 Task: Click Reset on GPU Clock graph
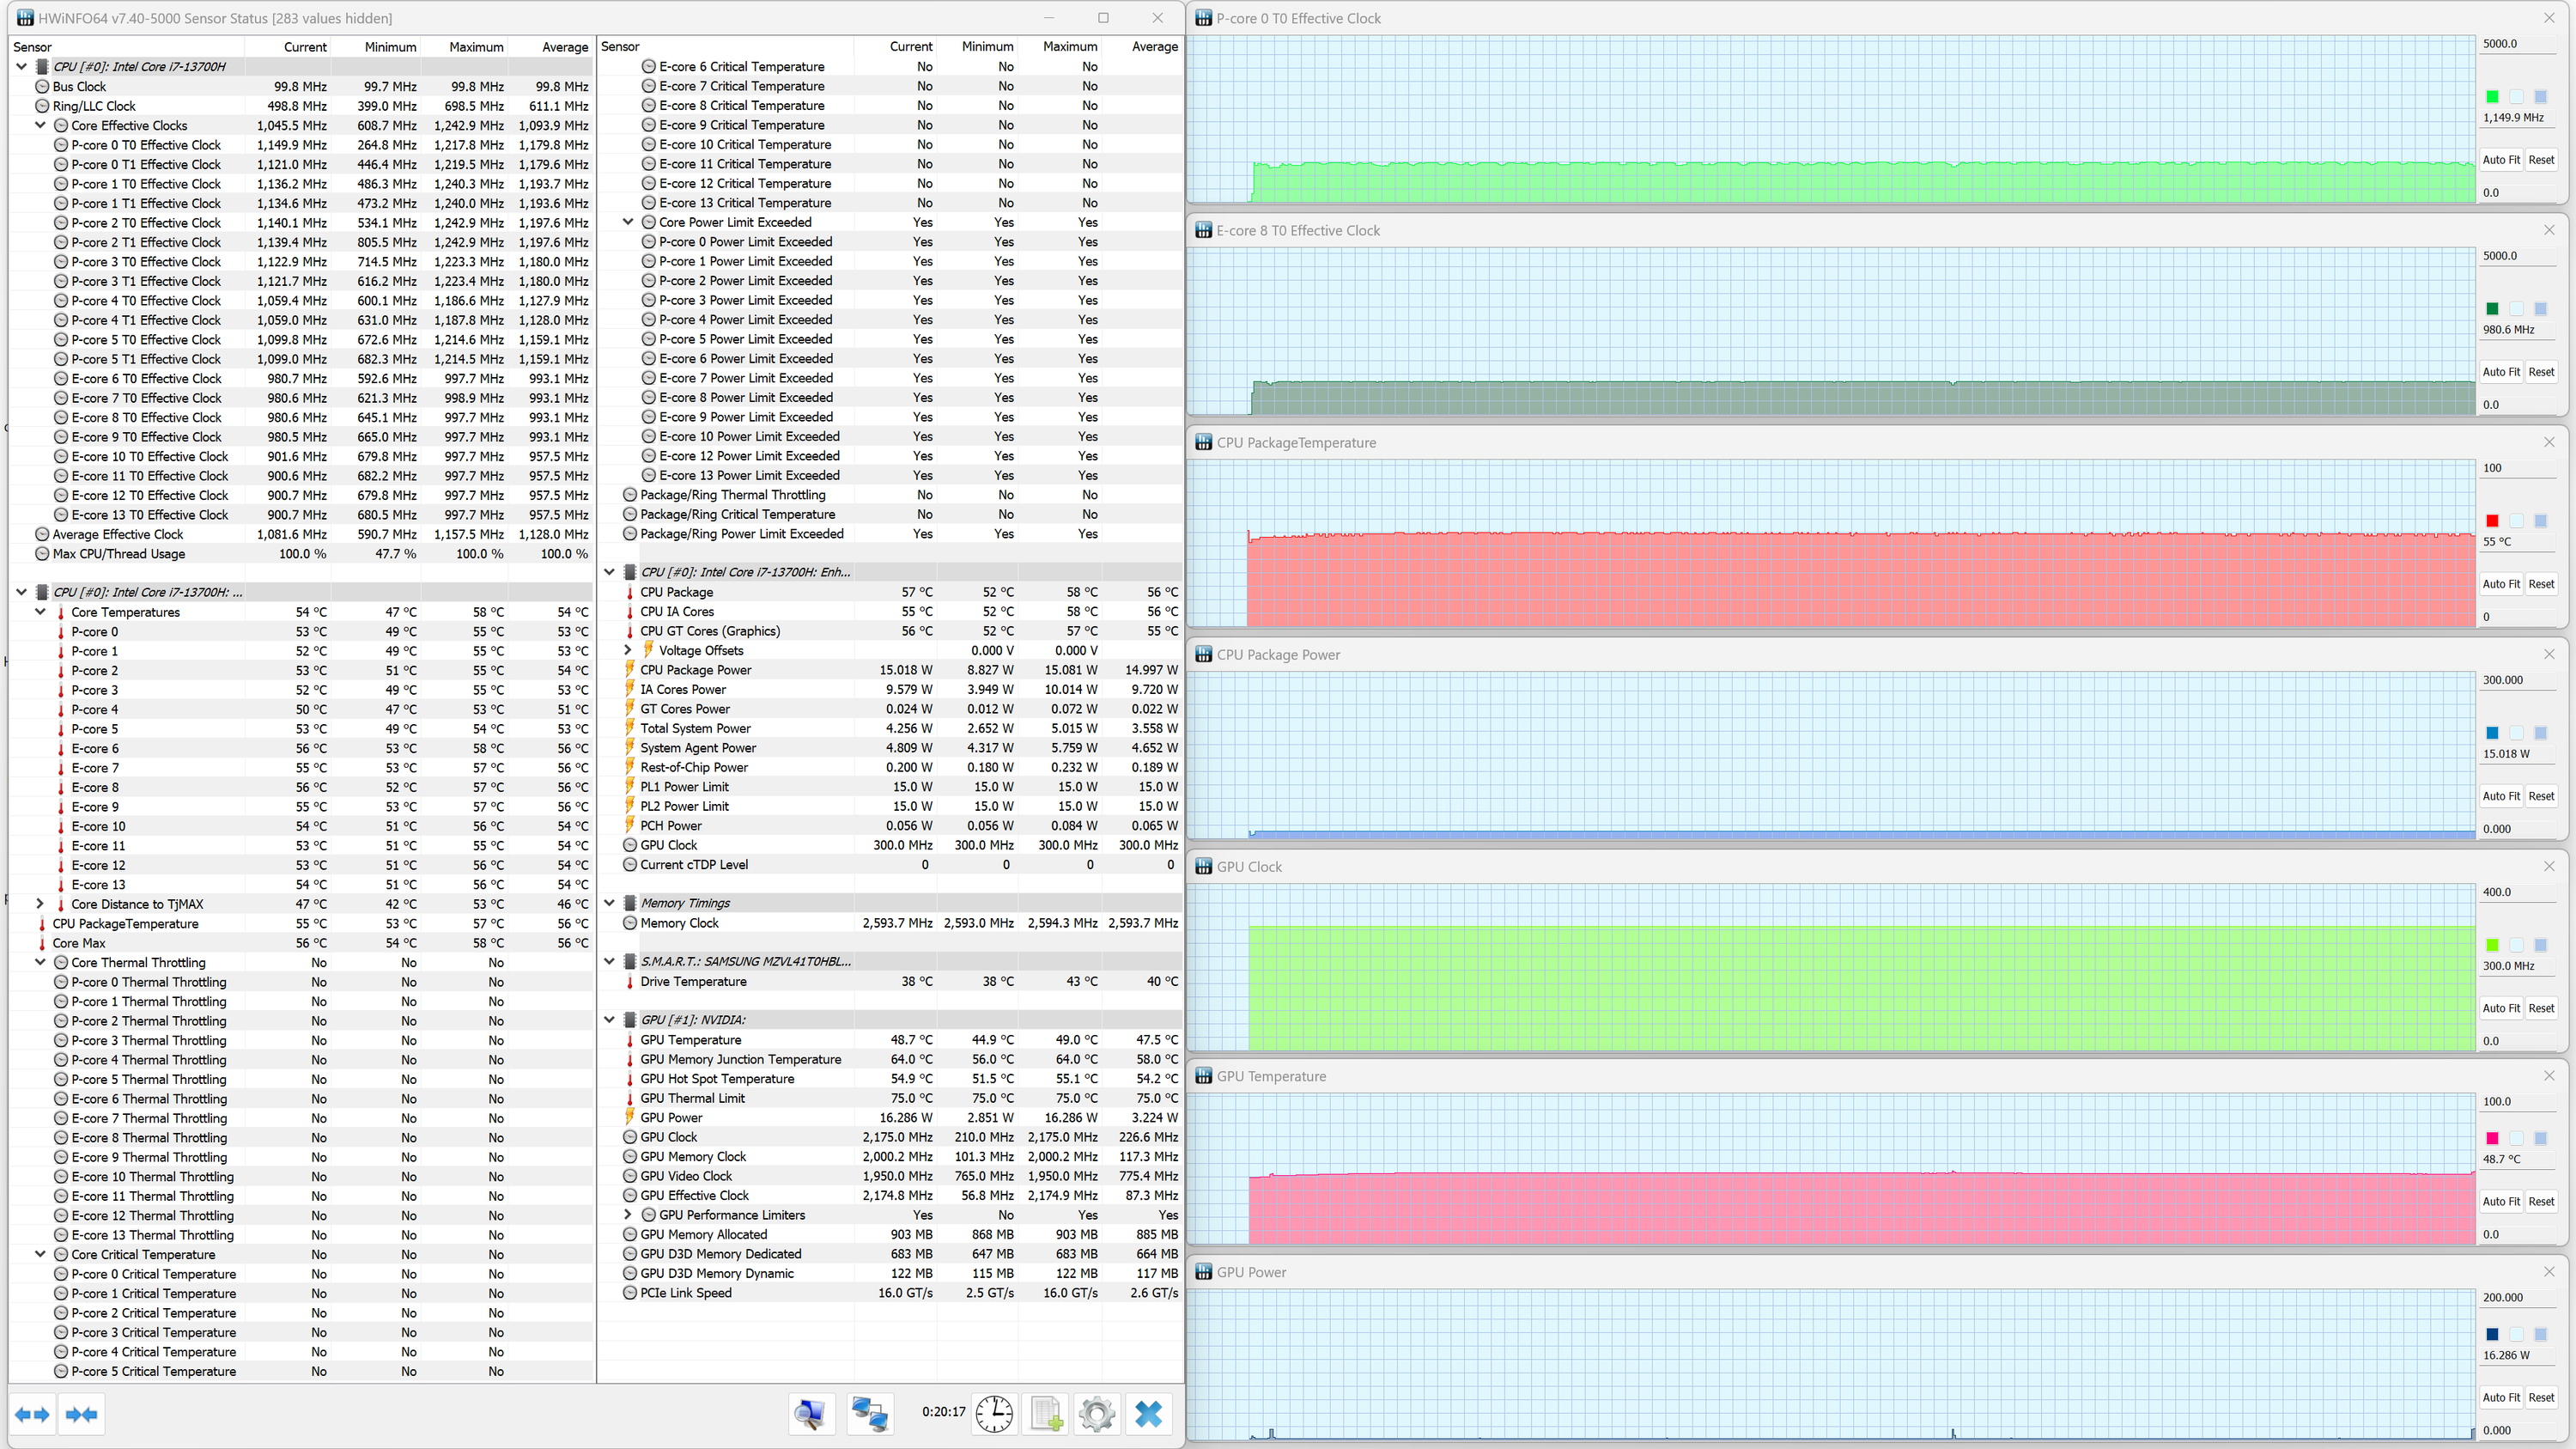[2541, 1008]
